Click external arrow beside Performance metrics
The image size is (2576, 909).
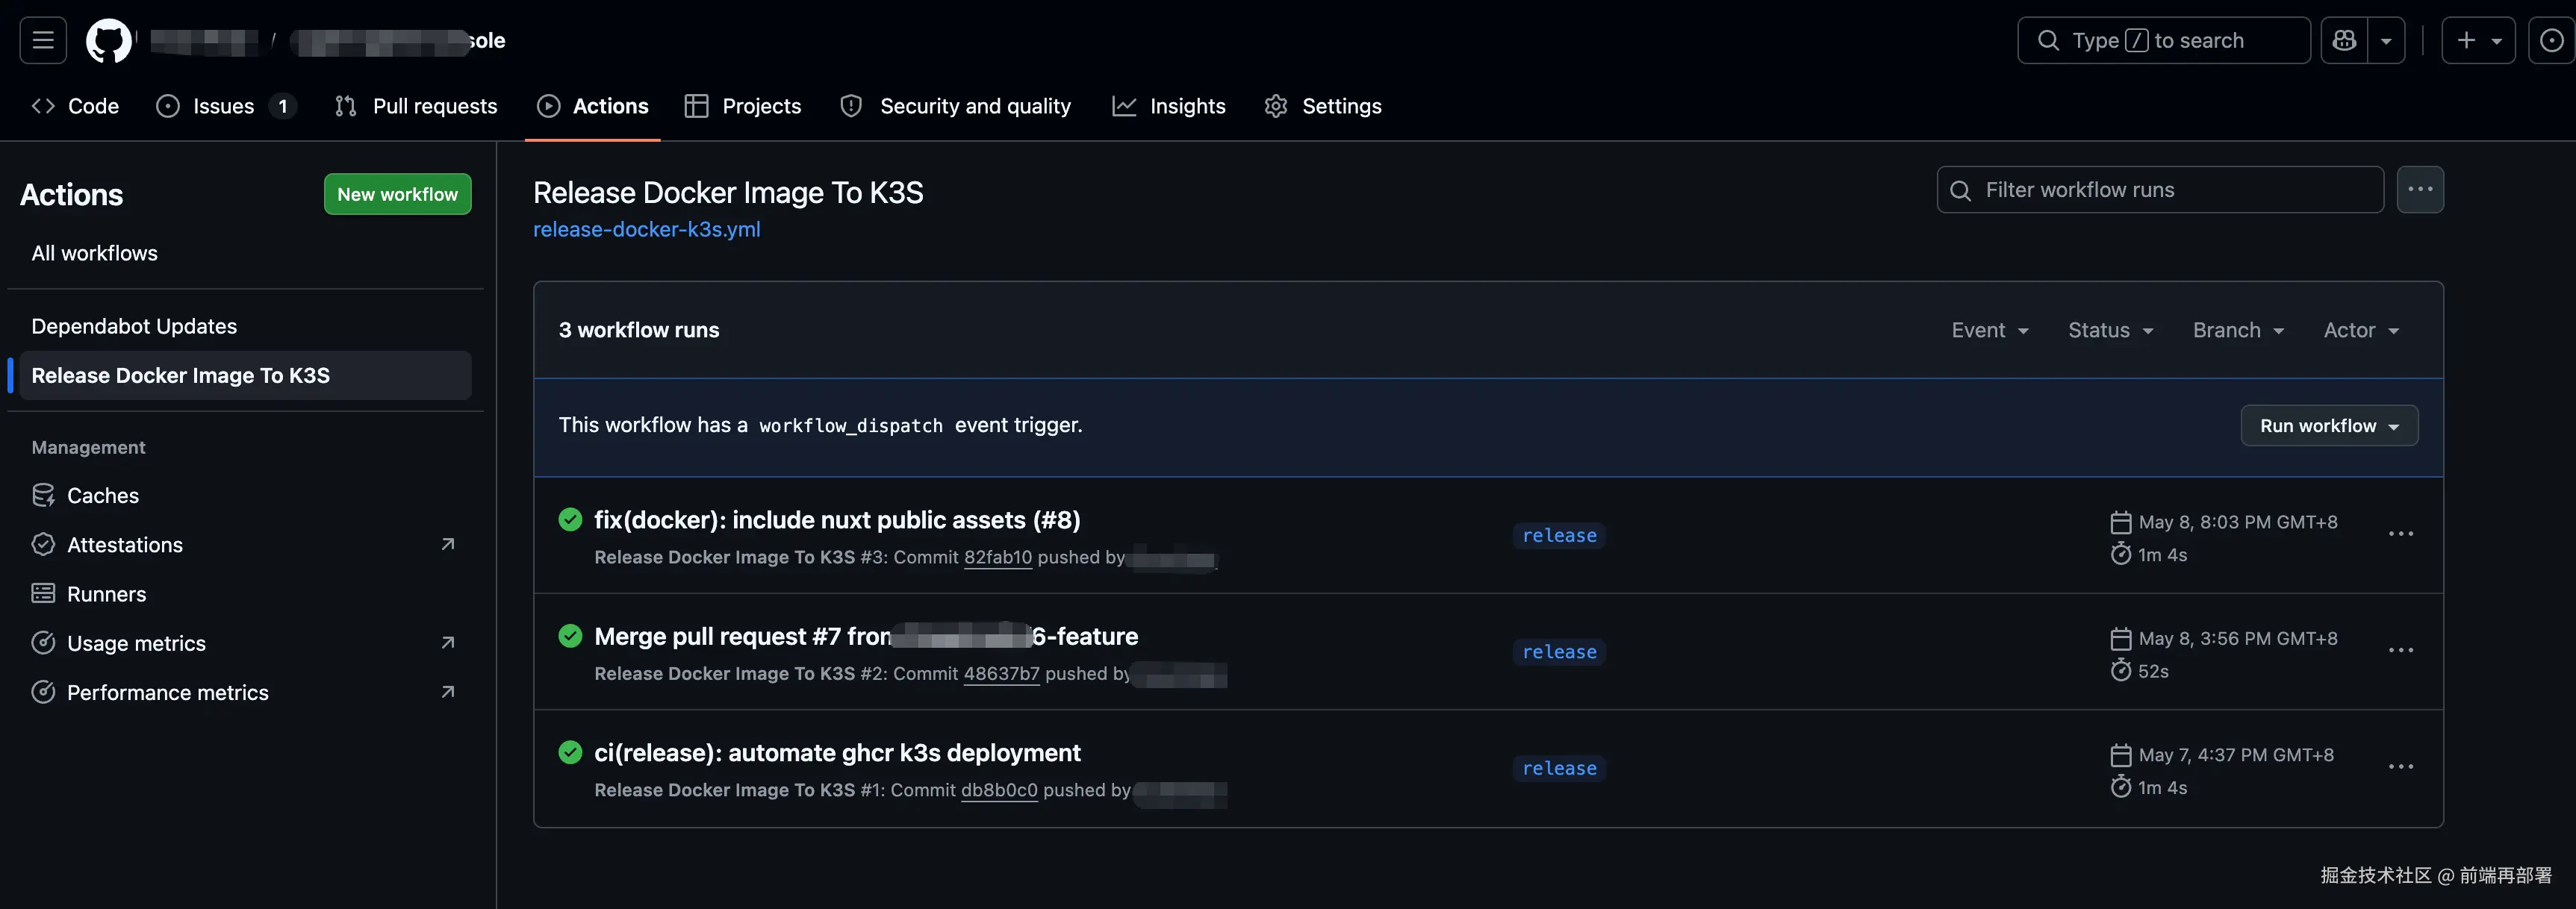point(448,691)
